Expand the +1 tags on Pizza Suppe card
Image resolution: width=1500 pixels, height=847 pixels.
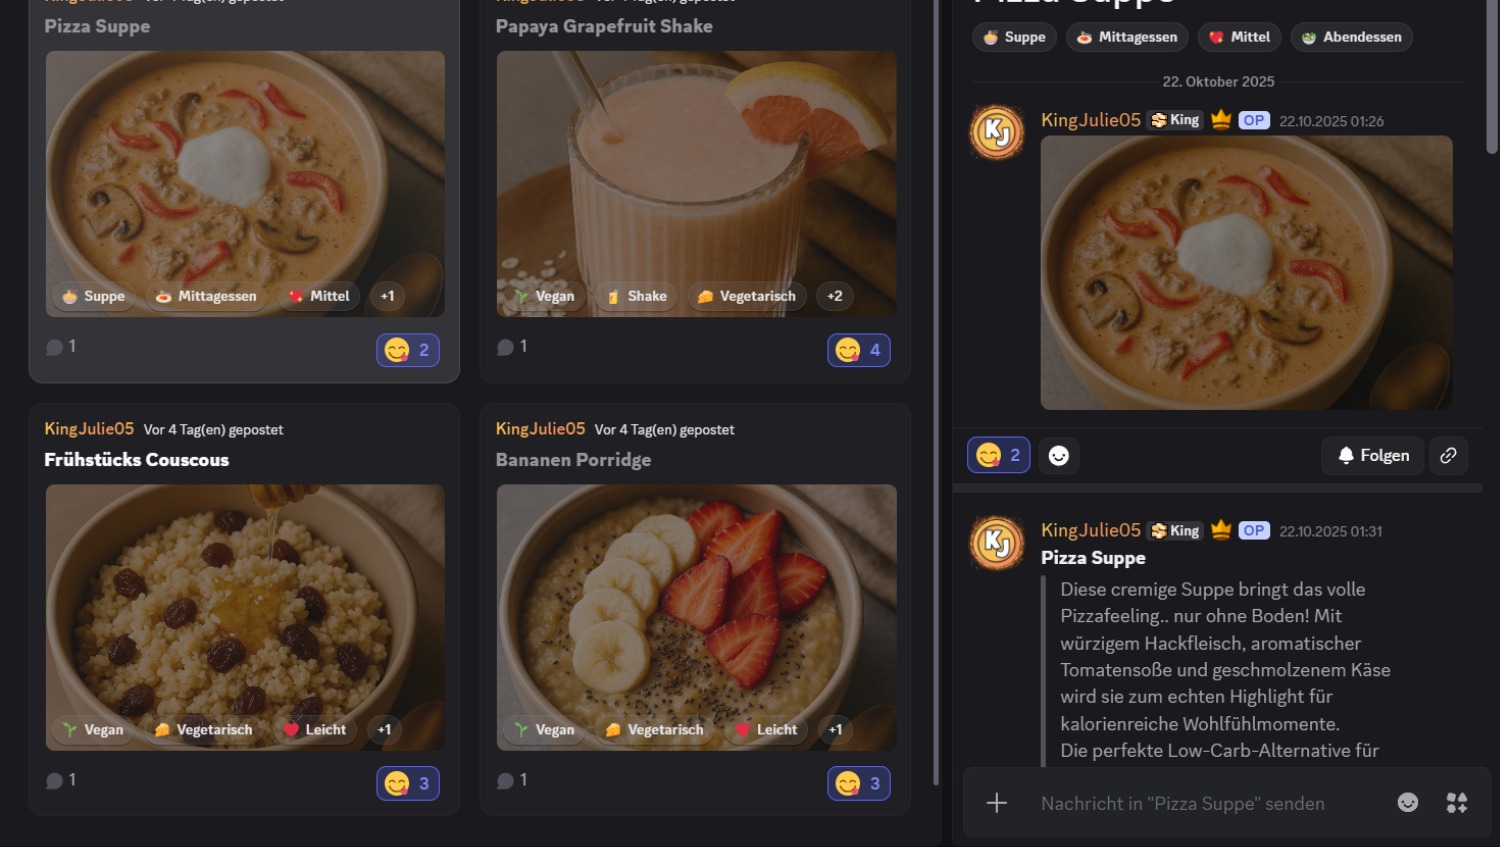[x=388, y=296]
